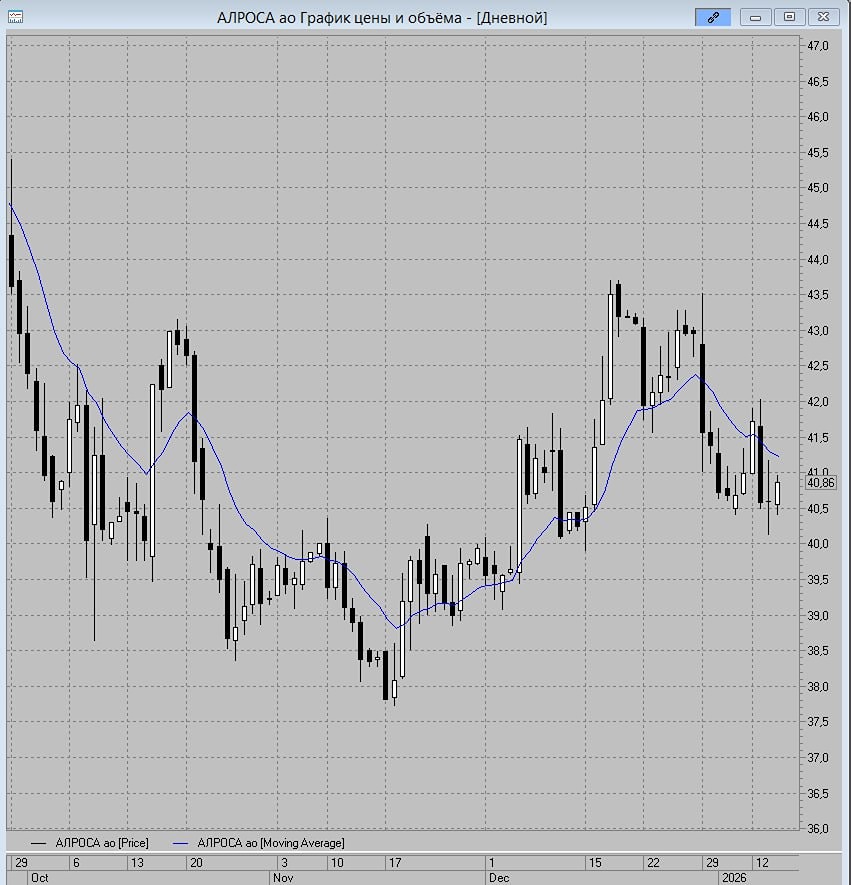Image resolution: width=851 pixels, height=885 pixels.
Task: Click the date label 1 on time axis
Action: [x=492, y=862]
